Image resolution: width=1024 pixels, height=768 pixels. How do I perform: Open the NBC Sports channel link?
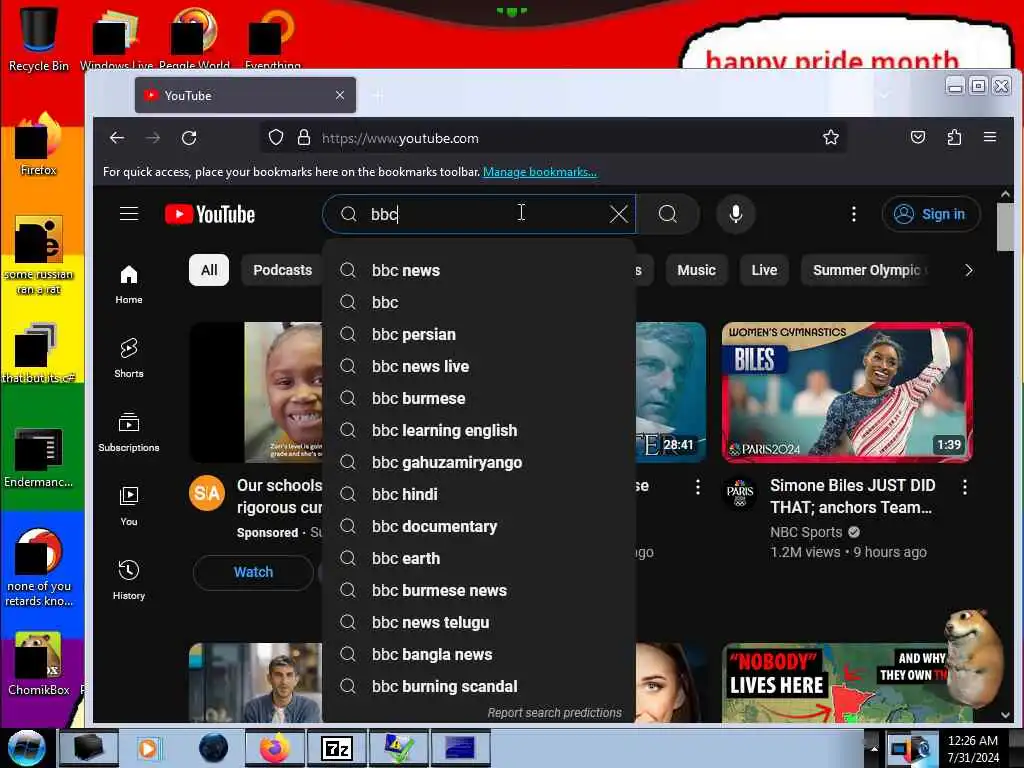[806, 532]
